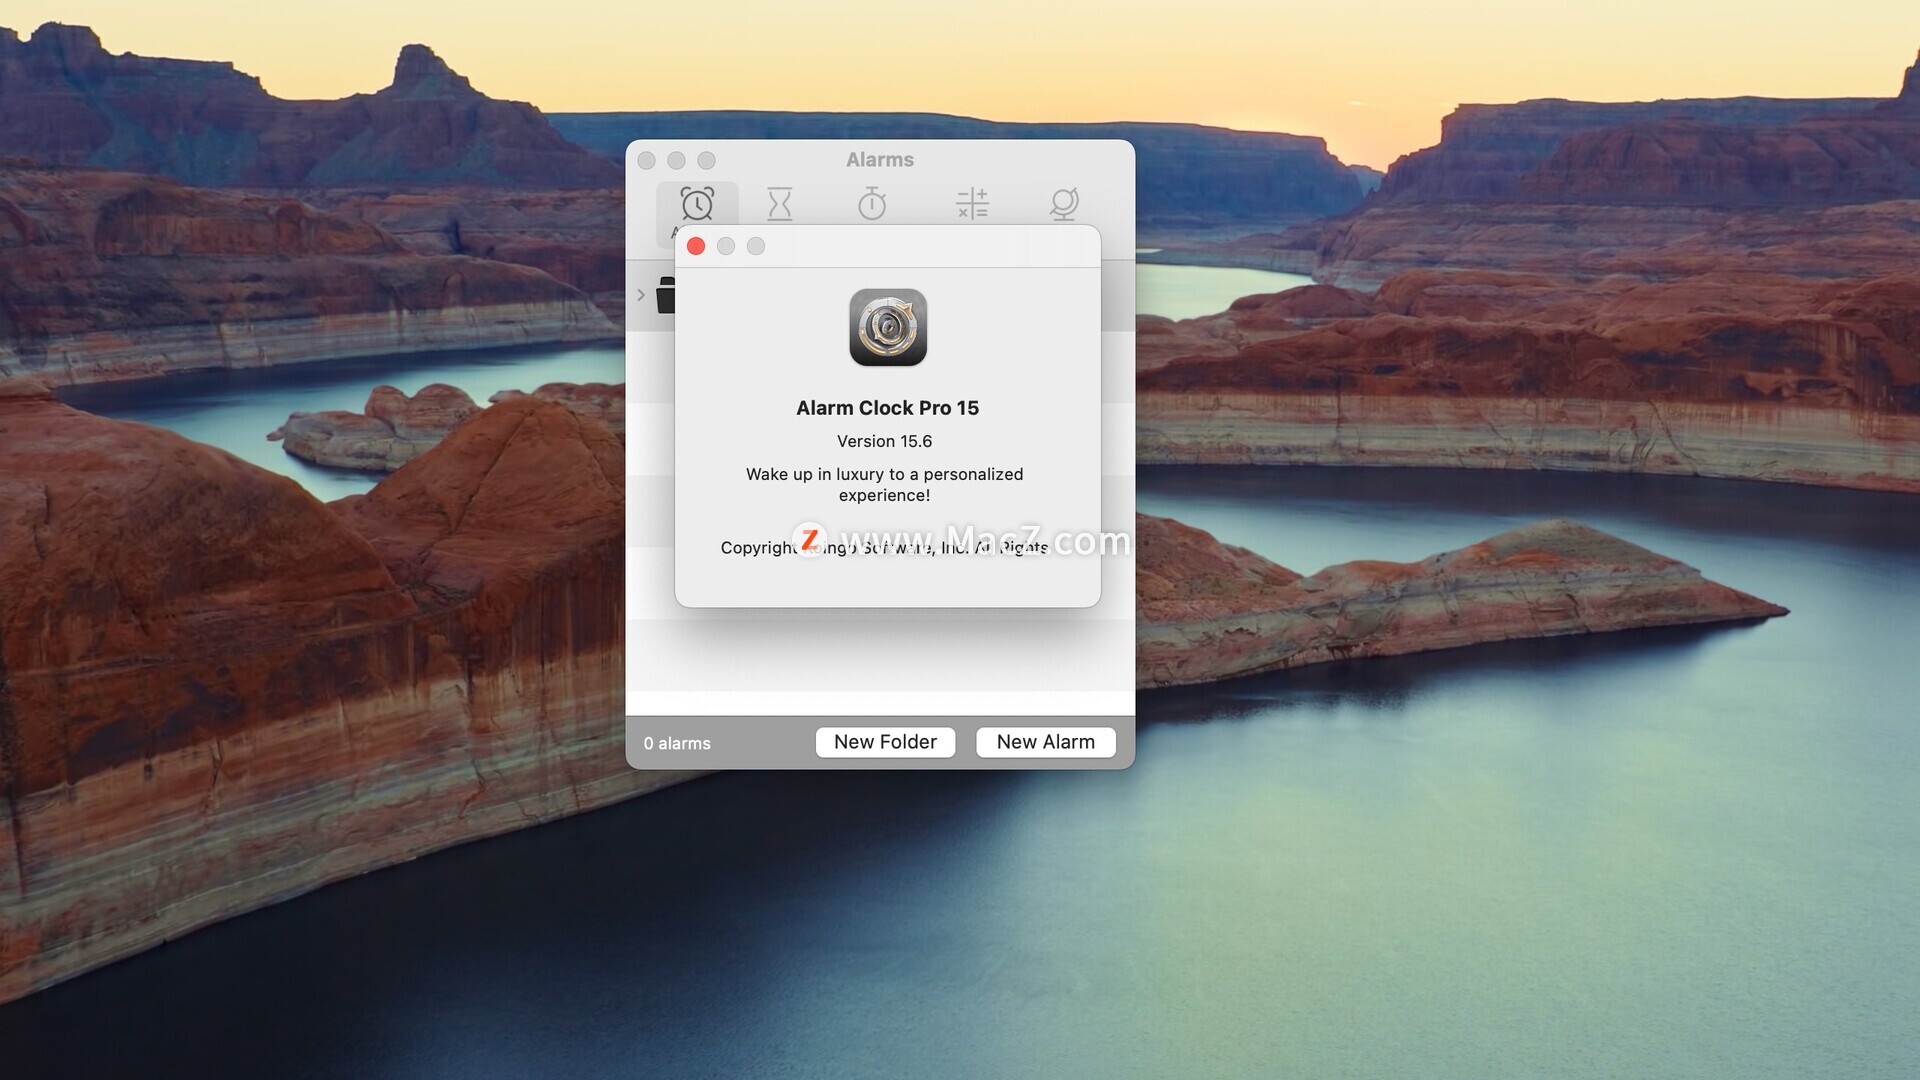Click the "0 alarms" status text
This screenshot has width=1920, height=1080.
tap(677, 743)
